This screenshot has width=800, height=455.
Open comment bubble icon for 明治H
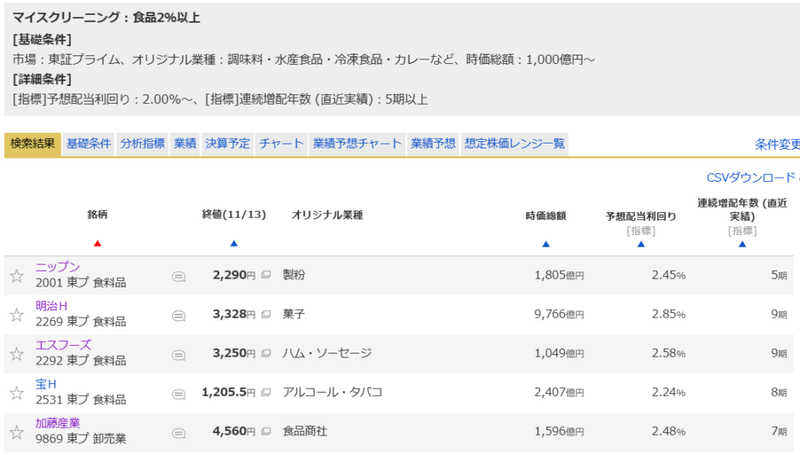click(x=179, y=316)
